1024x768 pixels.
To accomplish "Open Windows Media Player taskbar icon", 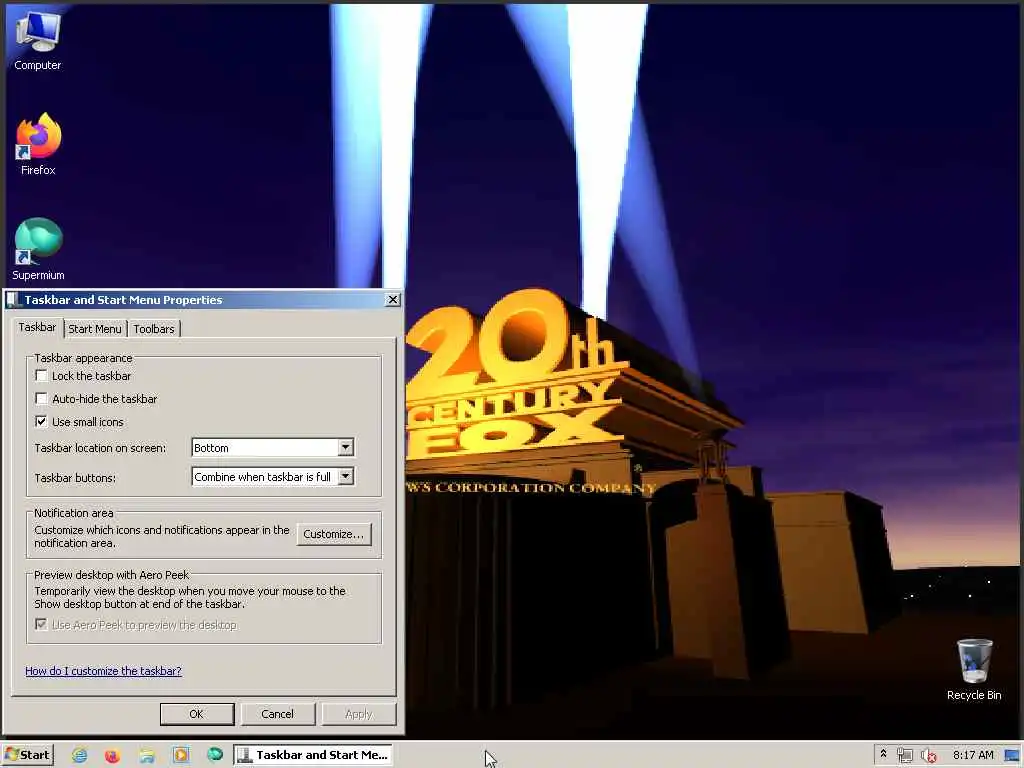I will point(181,755).
